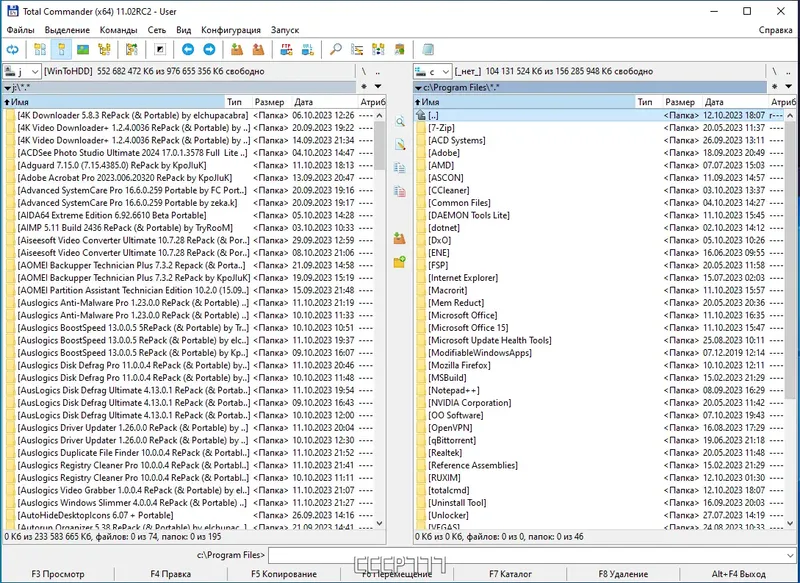Open the Команды menu
Viewport: 800px width, 583px height.
point(118,30)
